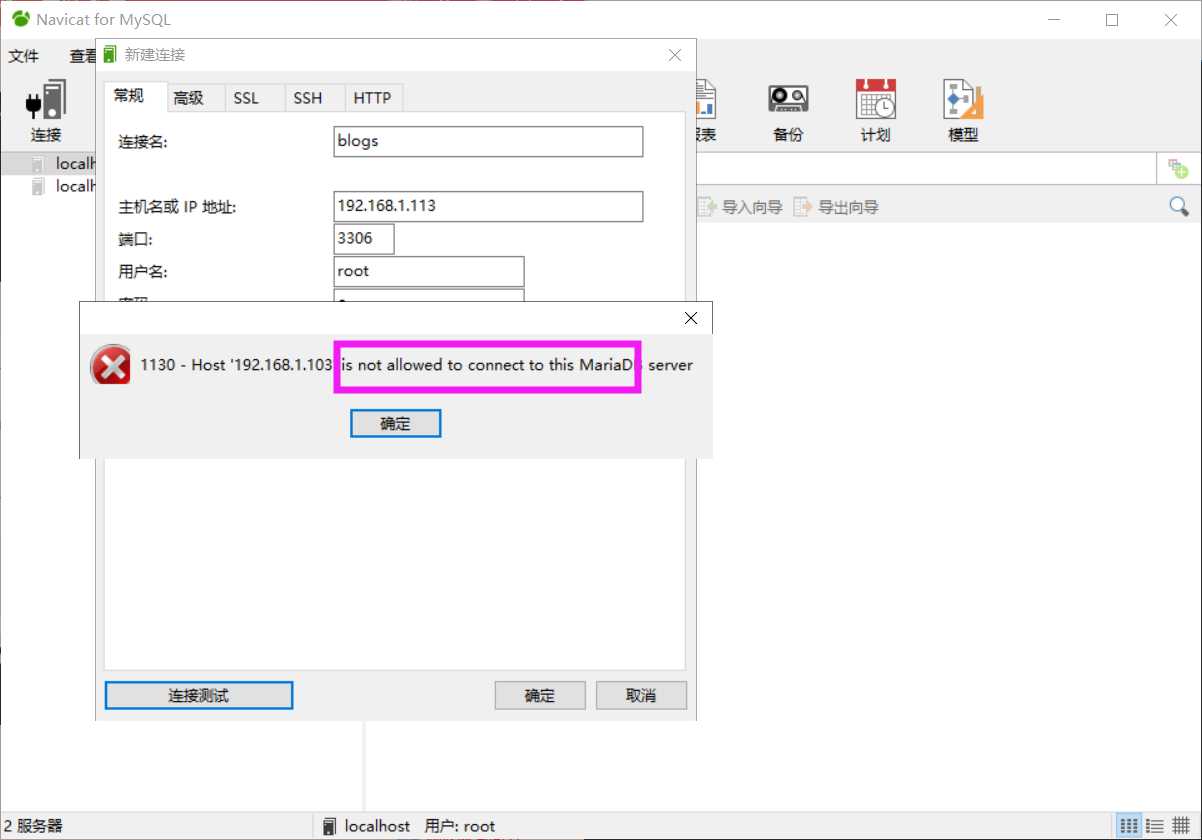This screenshot has width=1202, height=840.
Task: Close the 新建连接 dialog
Action: click(x=676, y=56)
